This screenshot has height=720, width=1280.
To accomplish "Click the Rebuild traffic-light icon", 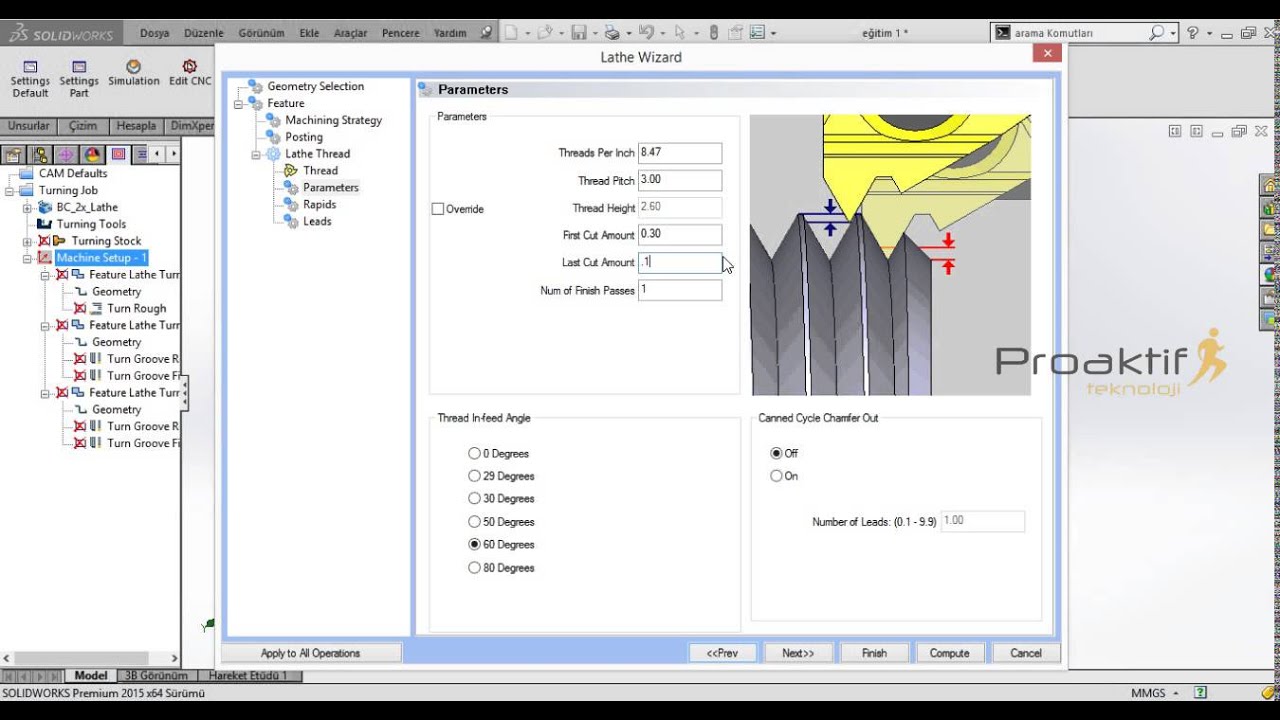I will tap(713, 32).
